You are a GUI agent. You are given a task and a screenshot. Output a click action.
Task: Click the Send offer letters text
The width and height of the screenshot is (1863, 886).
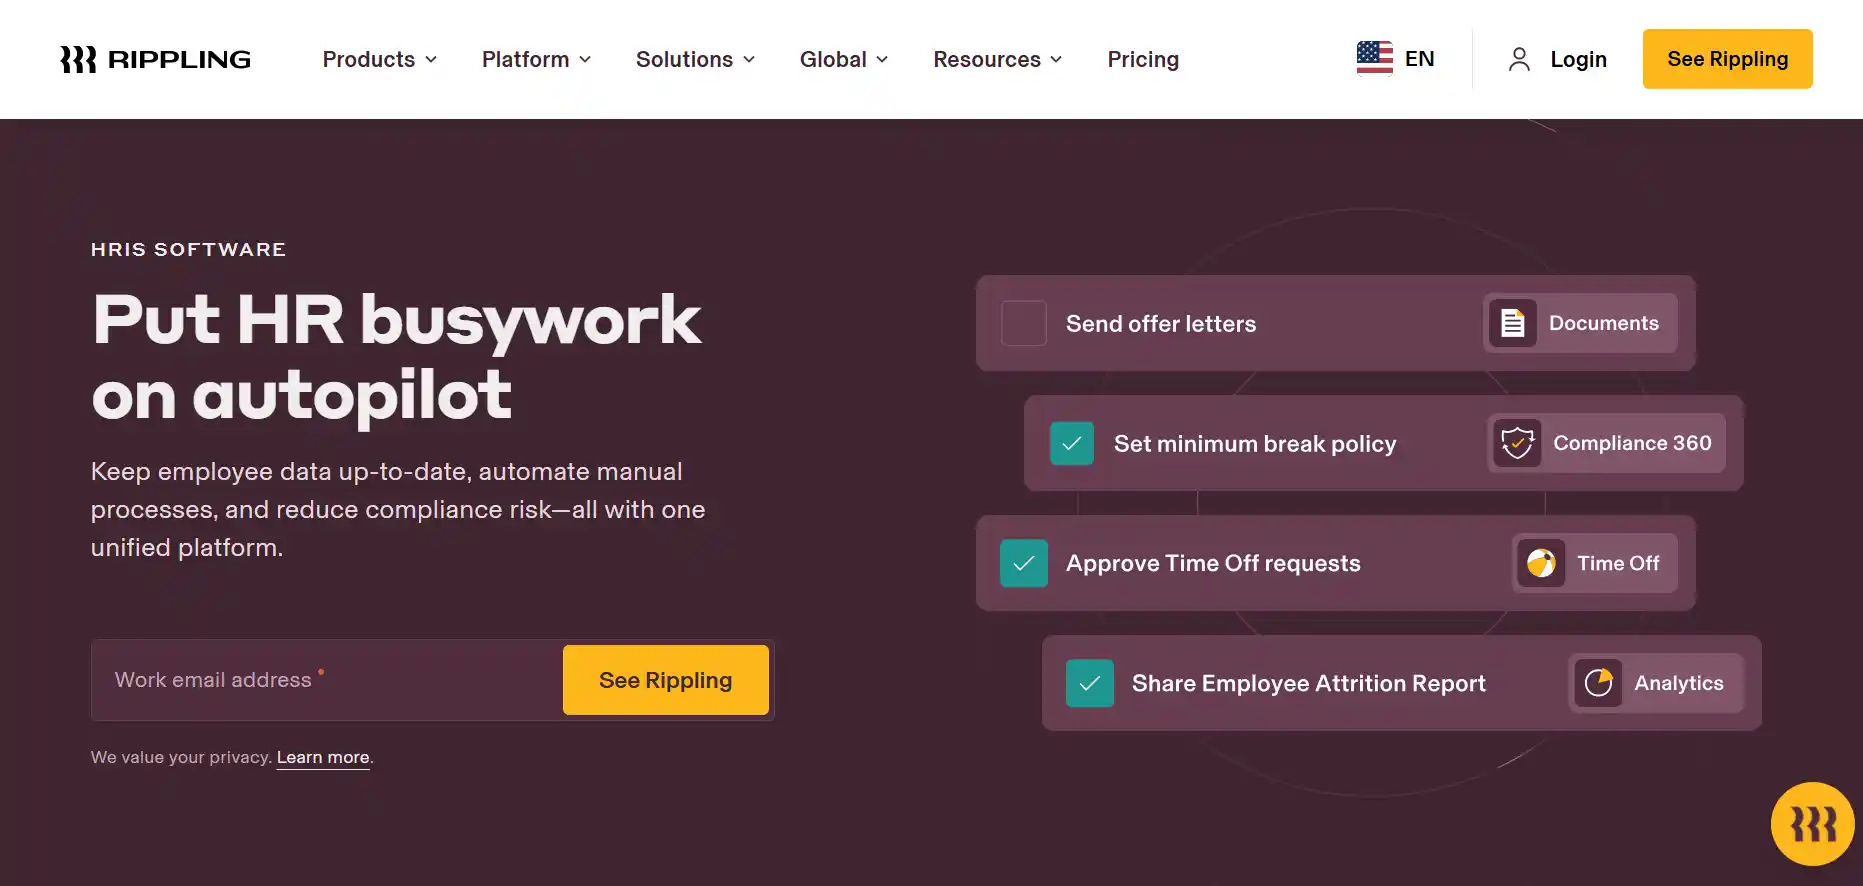pos(1161,324)
